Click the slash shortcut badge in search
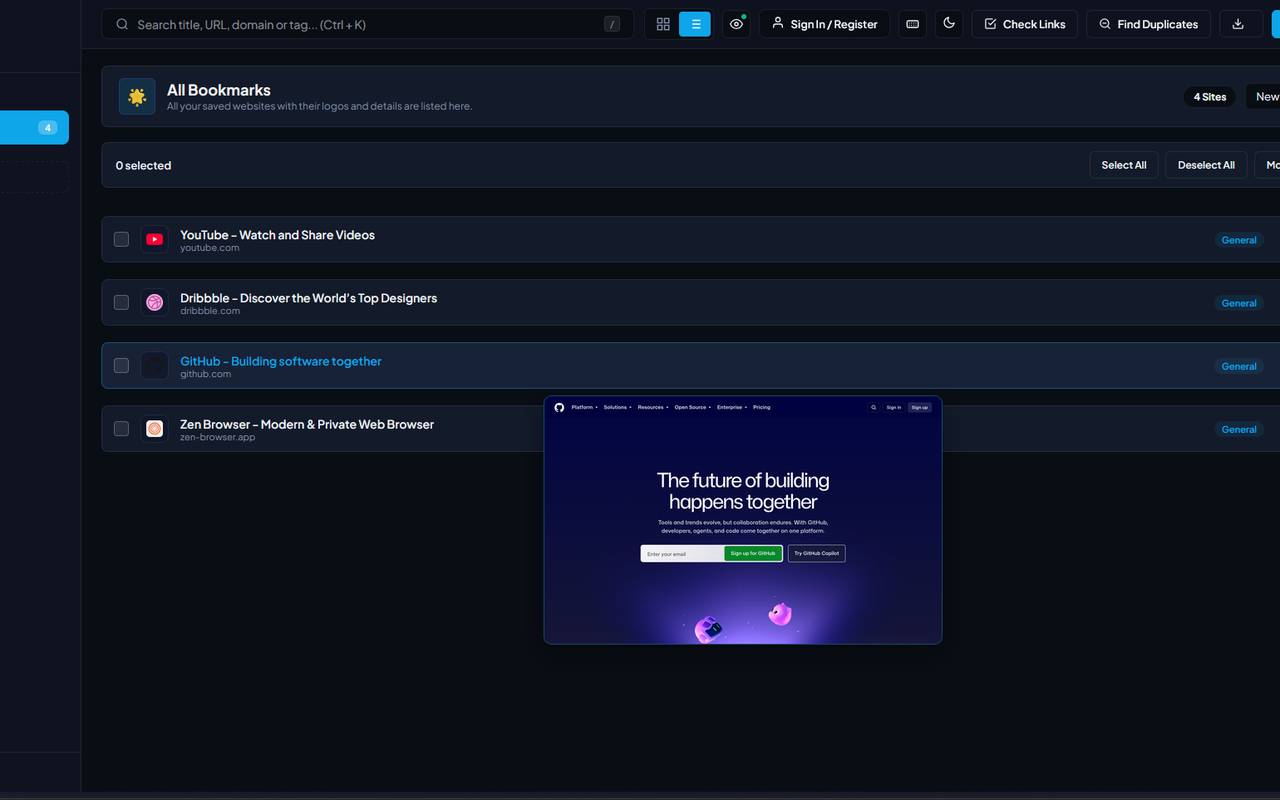The width and height of the screenshot is (1280, 800). (612, 24)
